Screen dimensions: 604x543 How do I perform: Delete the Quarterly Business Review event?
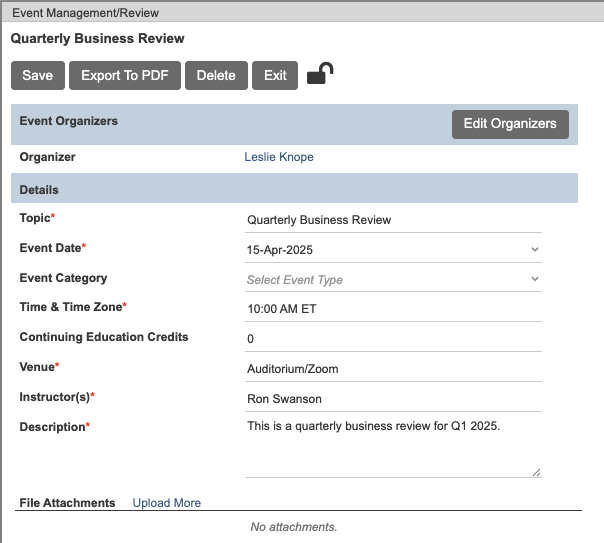pyautogui.click(x=216, y=76)
